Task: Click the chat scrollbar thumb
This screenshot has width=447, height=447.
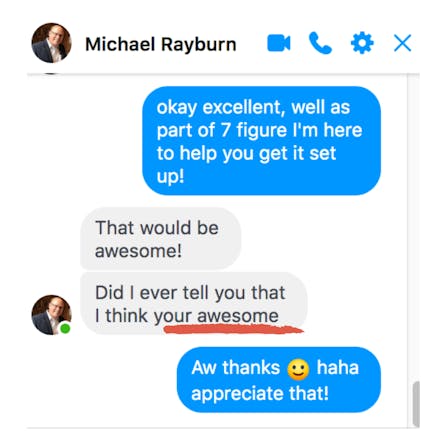Action: click(x=416, y=404)
